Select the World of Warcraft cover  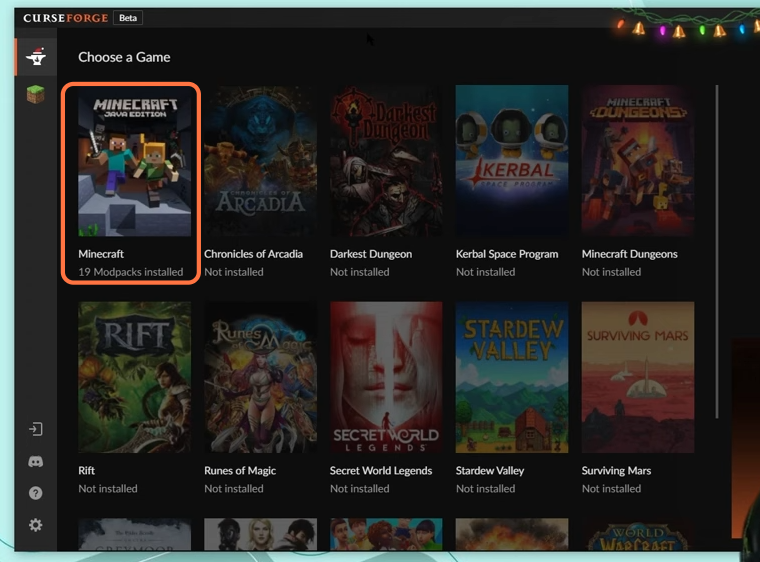tap(638, 534)
